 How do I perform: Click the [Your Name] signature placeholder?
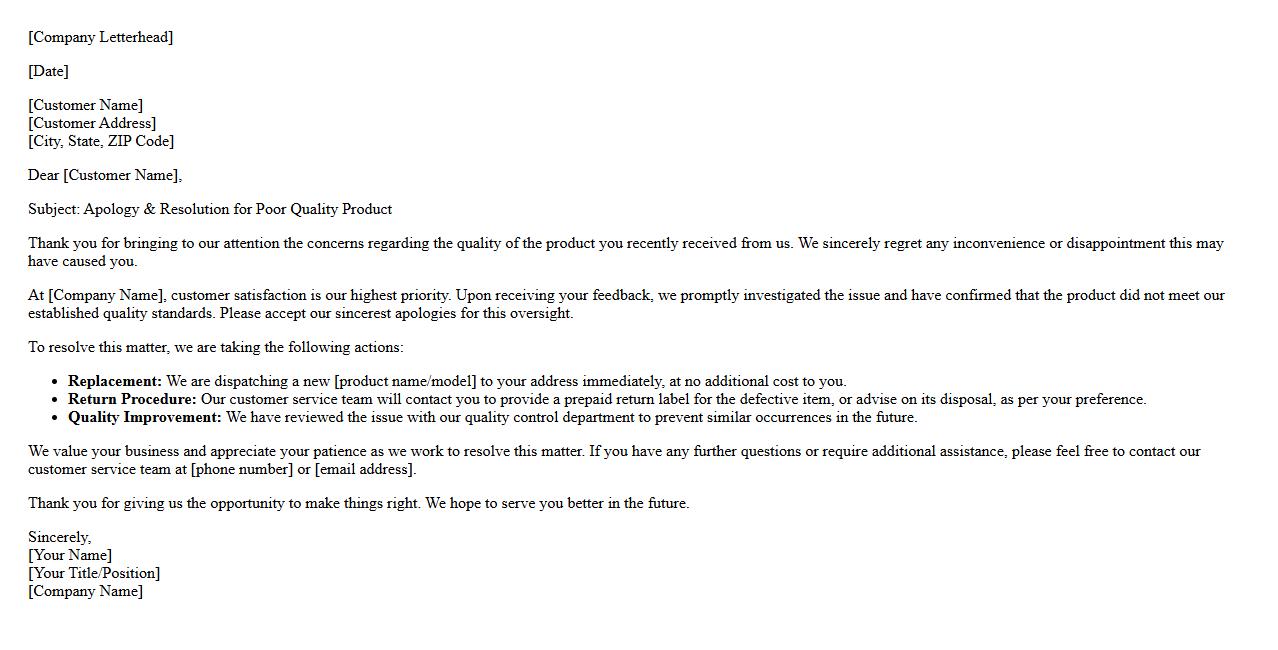coord(70,555)
